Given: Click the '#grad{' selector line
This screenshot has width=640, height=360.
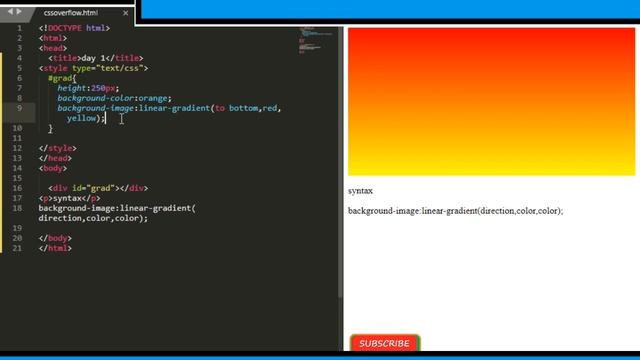Looking at the screenshot, I should (62, 78).
